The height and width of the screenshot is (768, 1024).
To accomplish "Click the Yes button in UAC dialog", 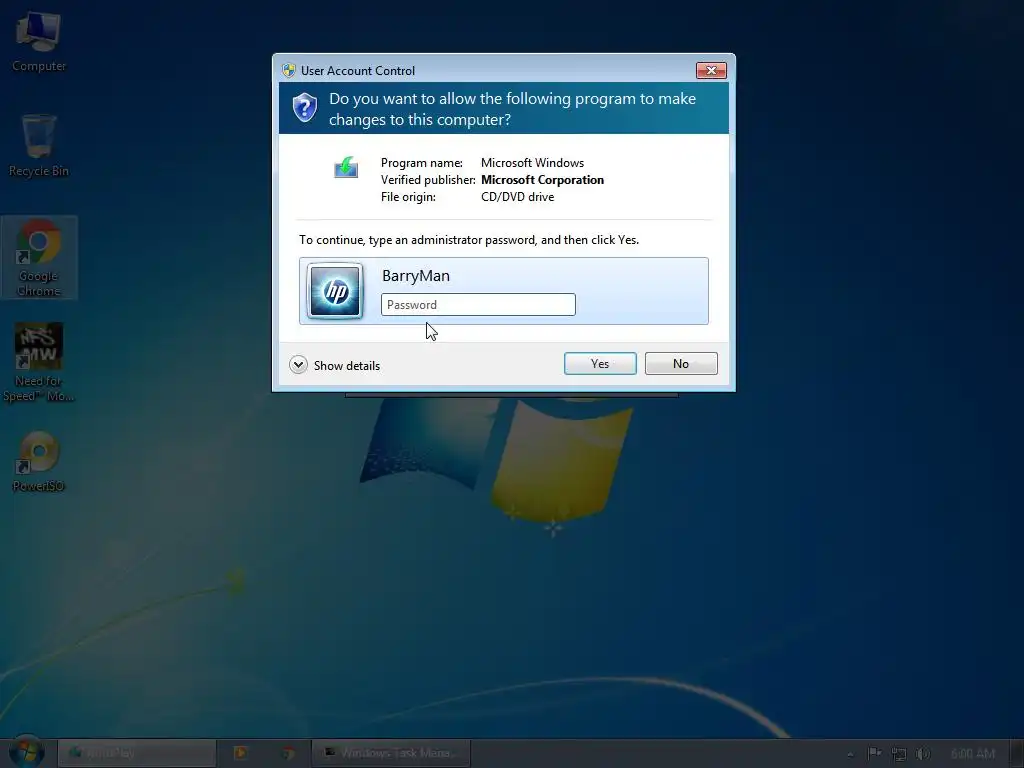I will 600,364.
